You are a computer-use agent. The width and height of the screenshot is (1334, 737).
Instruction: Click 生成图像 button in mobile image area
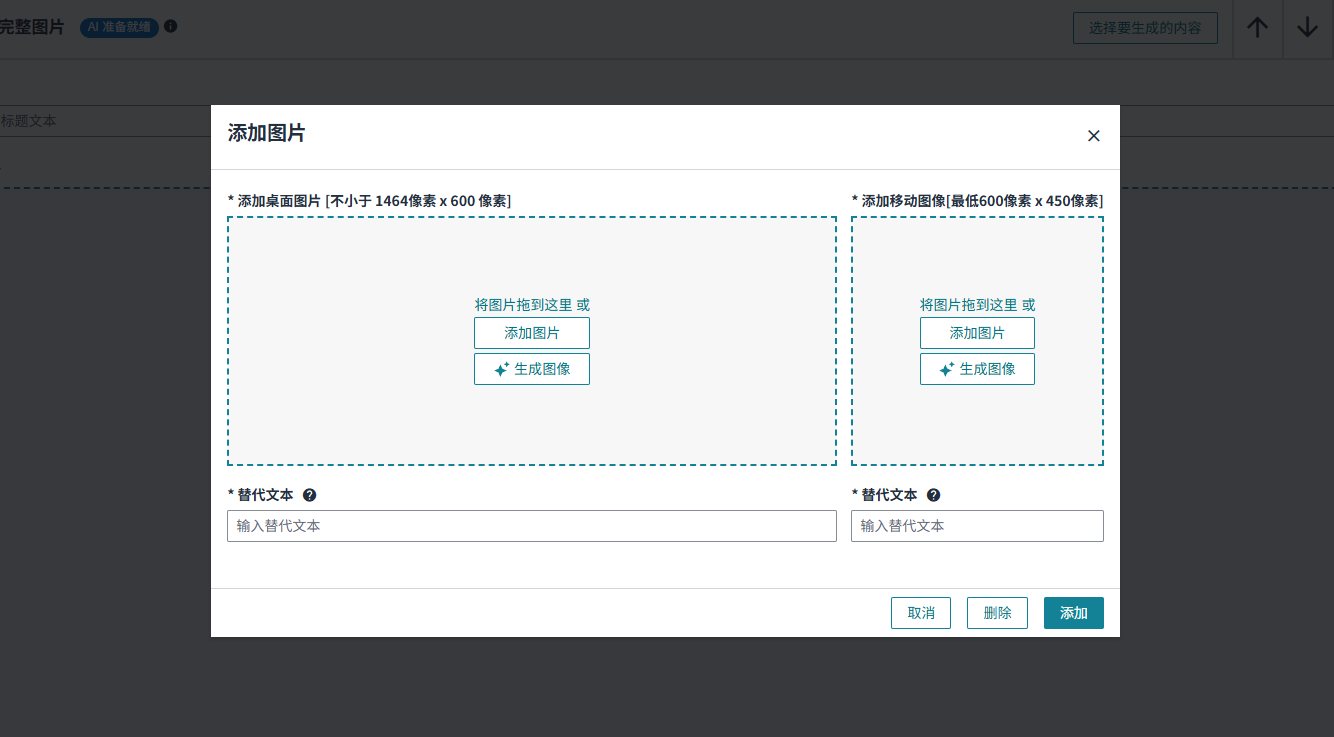click(977, 369)
